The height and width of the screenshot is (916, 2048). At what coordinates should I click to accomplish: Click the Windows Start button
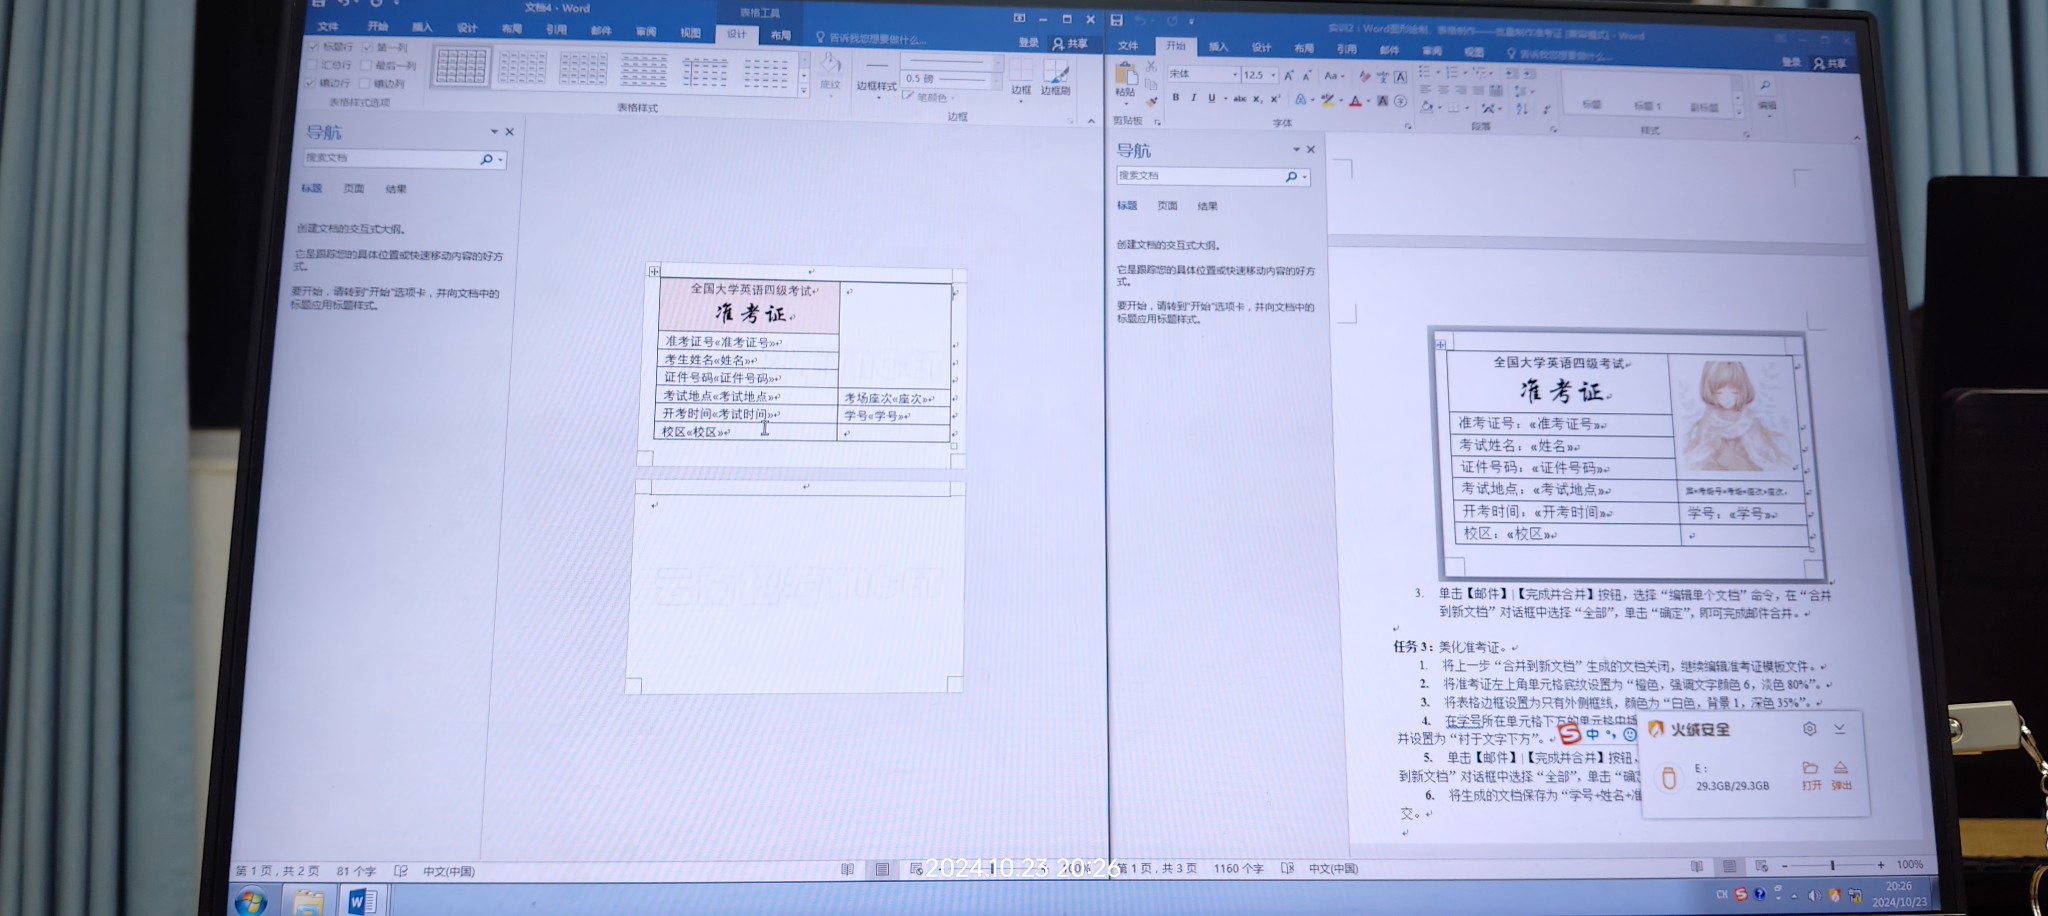[250, 902]
